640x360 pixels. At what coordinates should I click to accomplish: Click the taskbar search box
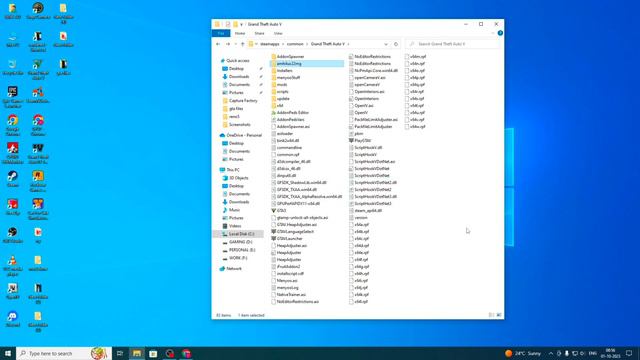(64, 353)
